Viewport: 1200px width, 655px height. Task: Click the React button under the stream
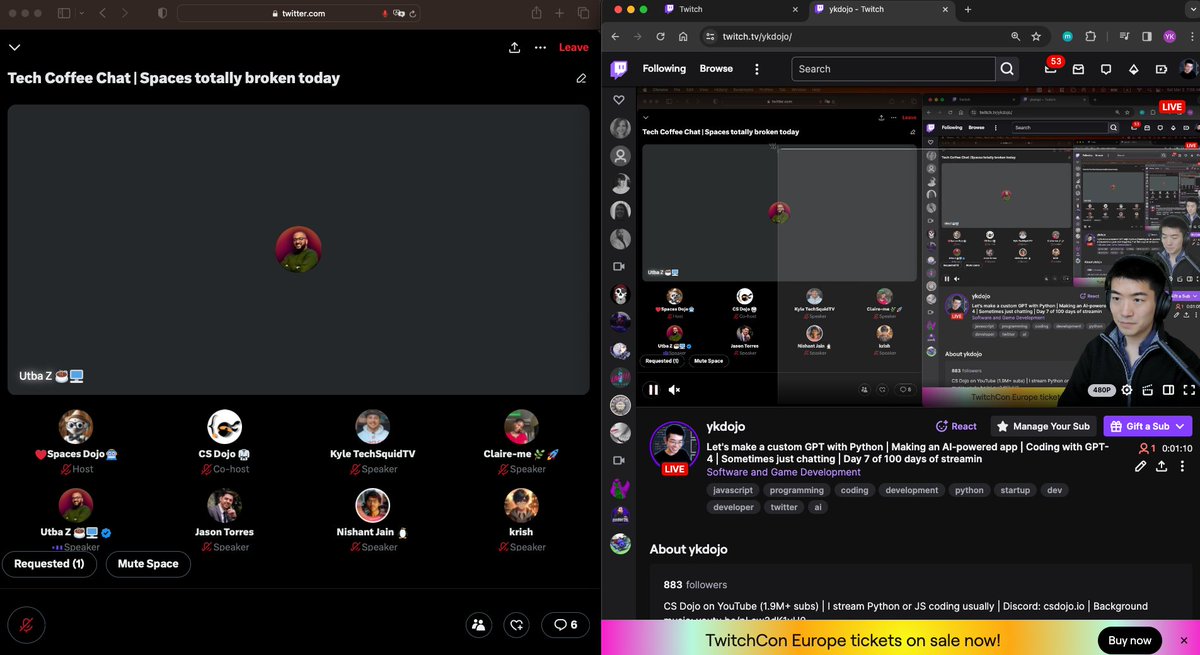(956, 426)
